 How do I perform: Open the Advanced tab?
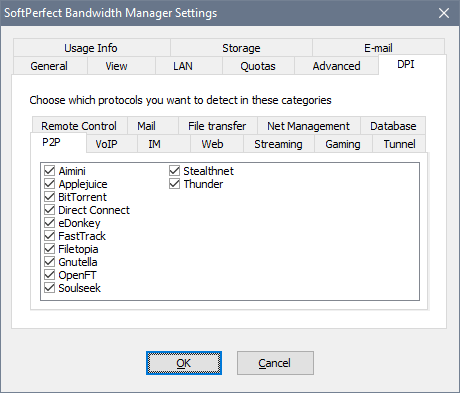[336, 66]
